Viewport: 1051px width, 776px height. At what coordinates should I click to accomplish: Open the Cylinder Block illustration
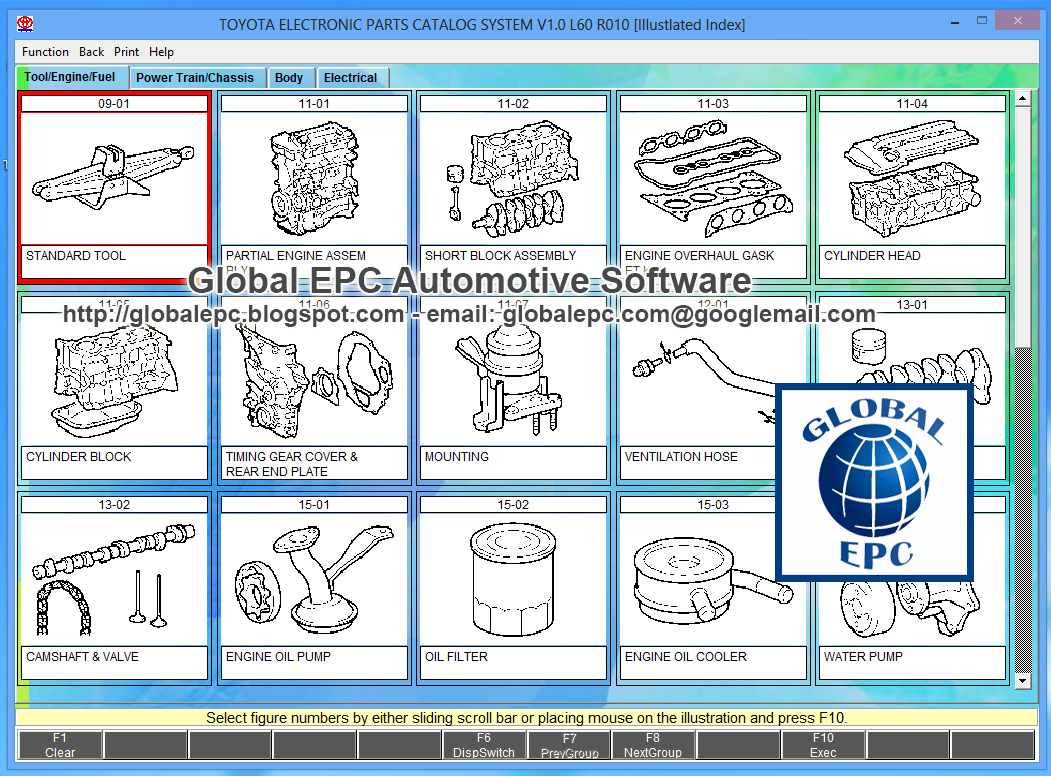pos(114,379)
